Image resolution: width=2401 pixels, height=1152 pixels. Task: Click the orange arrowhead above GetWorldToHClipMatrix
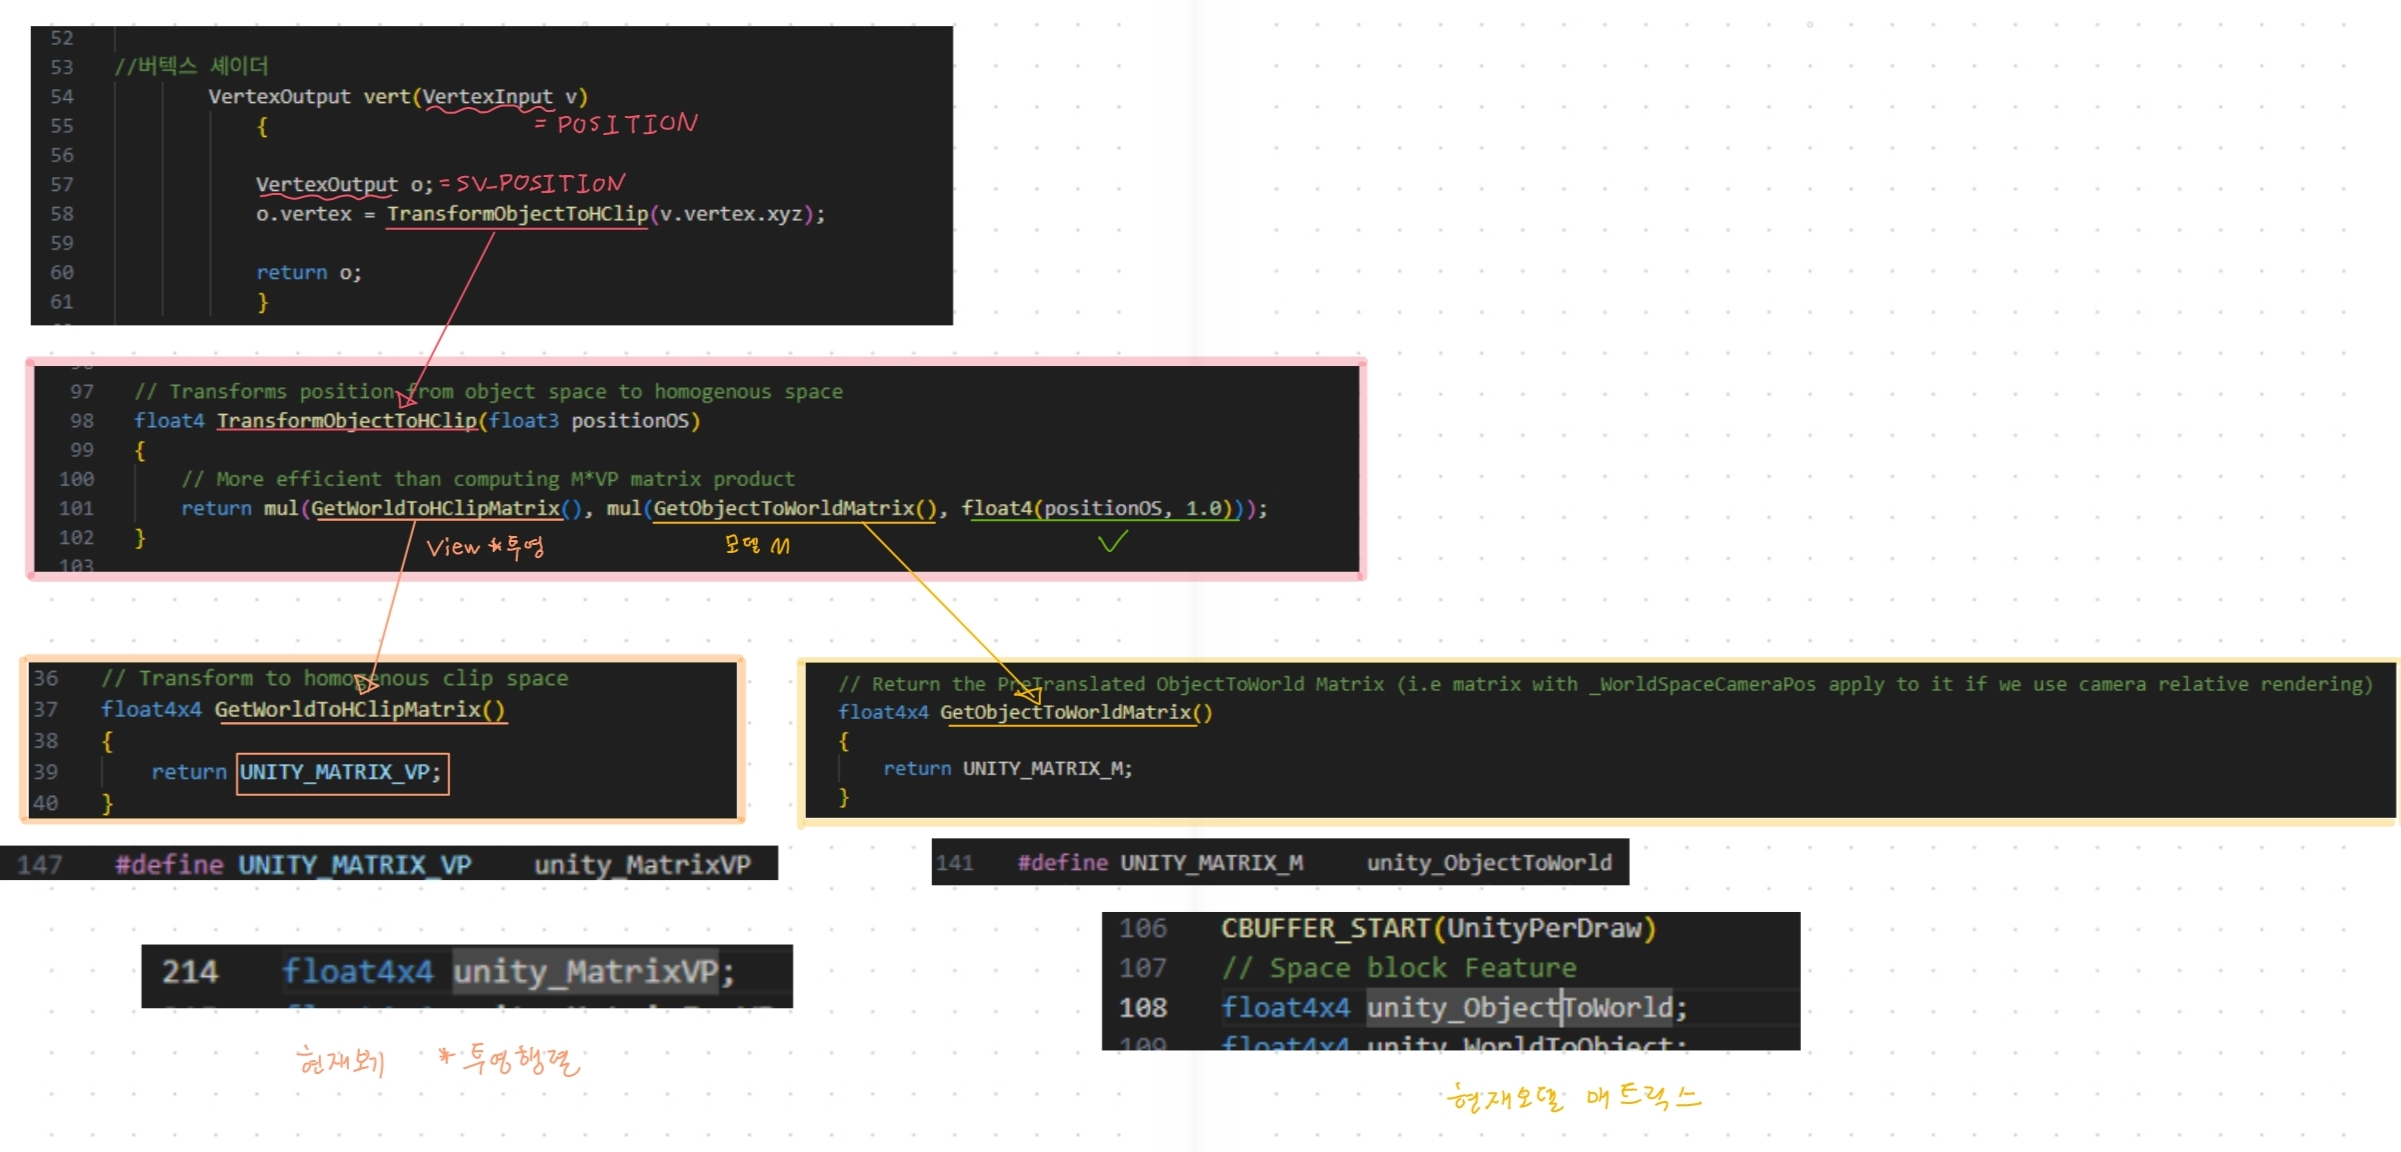tap(367, 684)
